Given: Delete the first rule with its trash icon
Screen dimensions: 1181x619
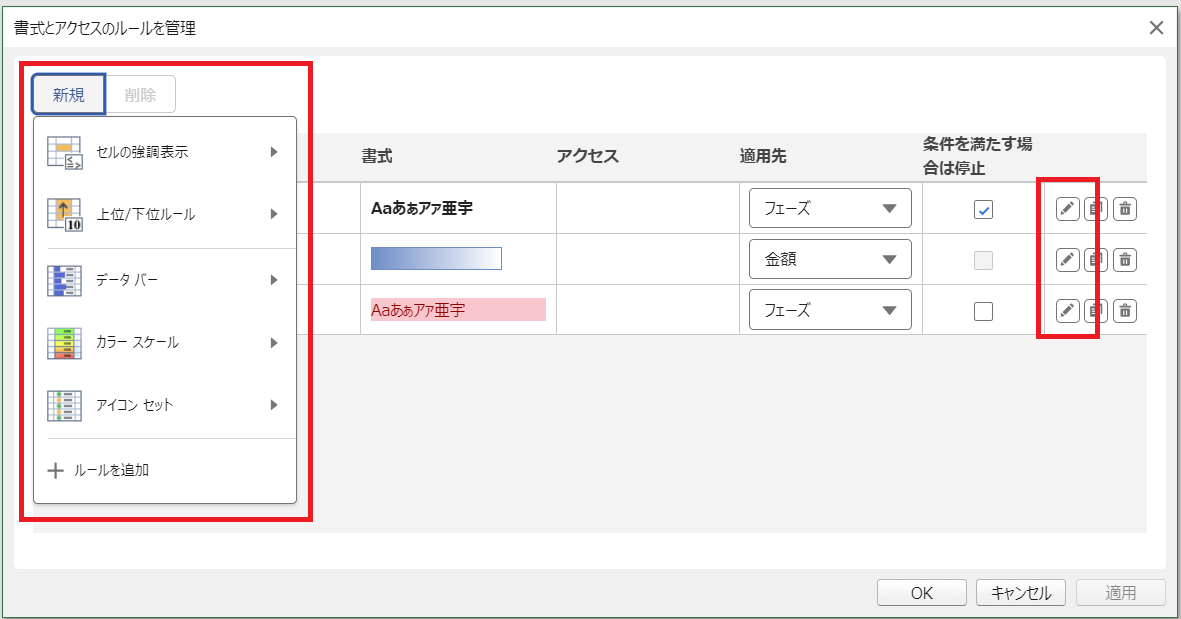Looking at the screenshot, I should point(1125,209).
